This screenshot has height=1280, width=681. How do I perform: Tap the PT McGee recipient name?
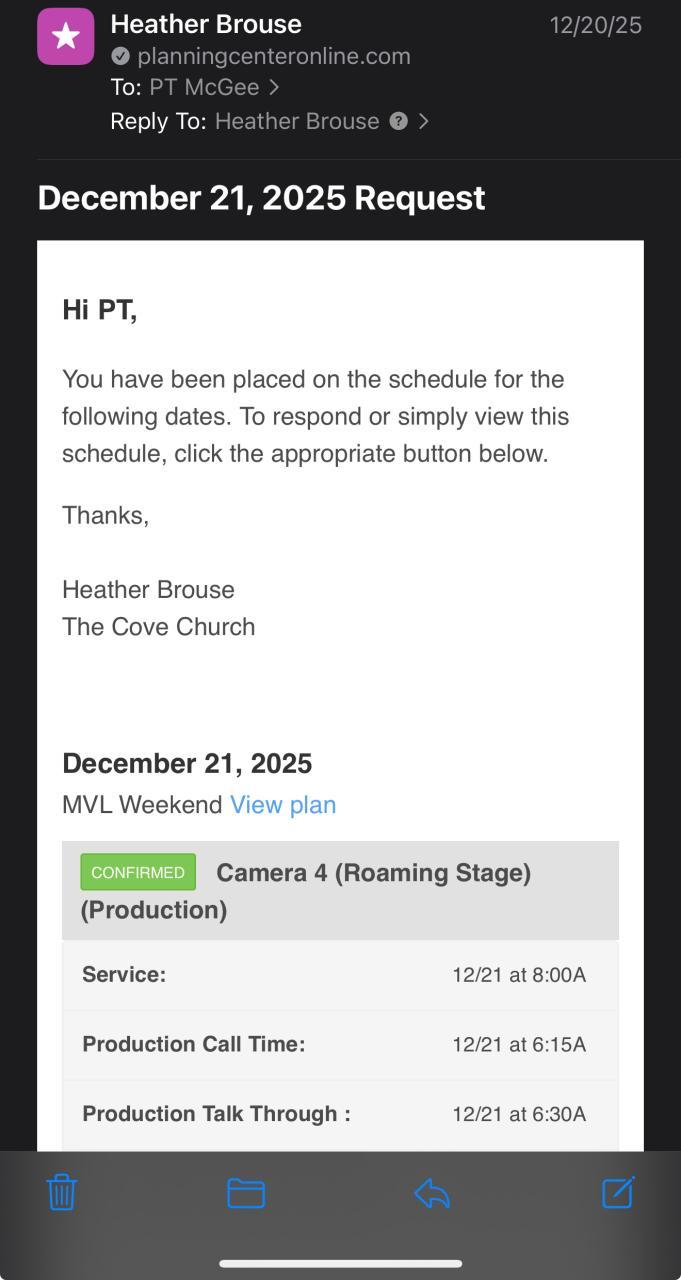pos(204,88)
